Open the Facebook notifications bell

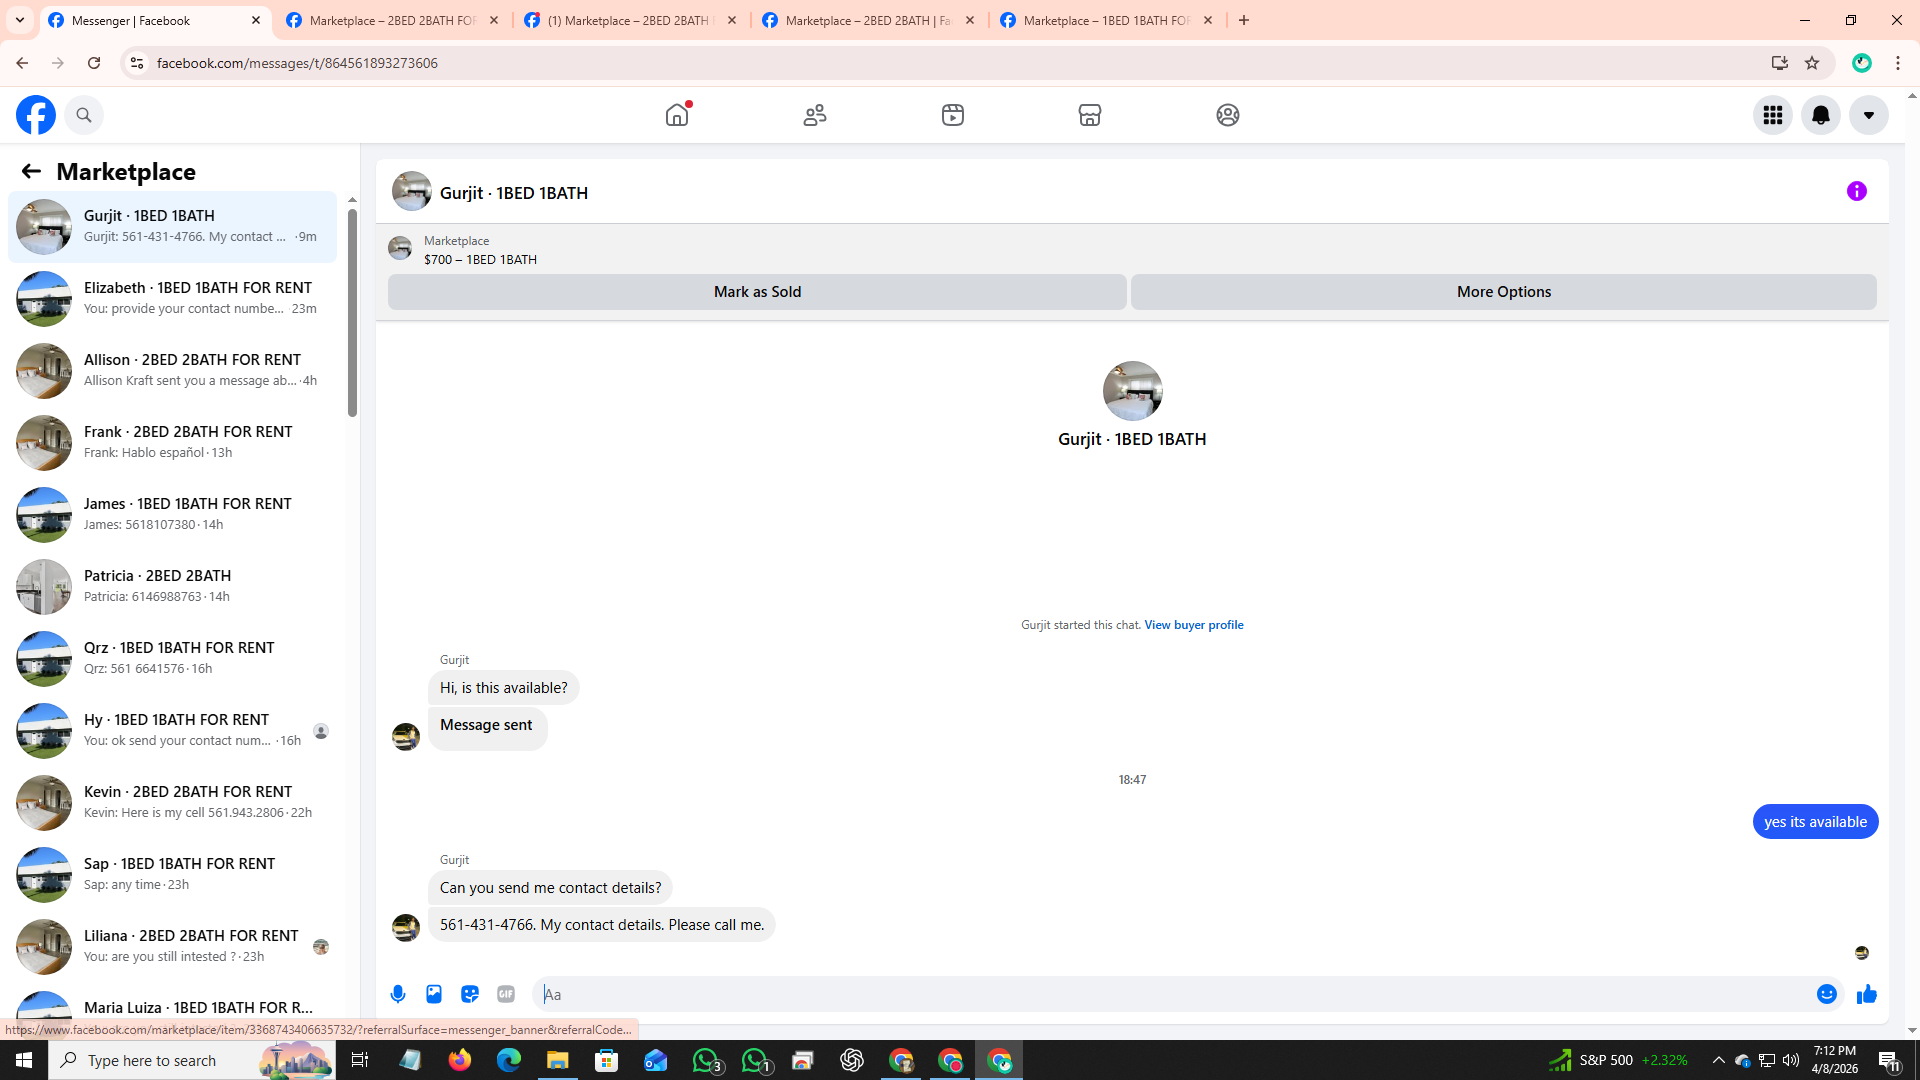1820,115
